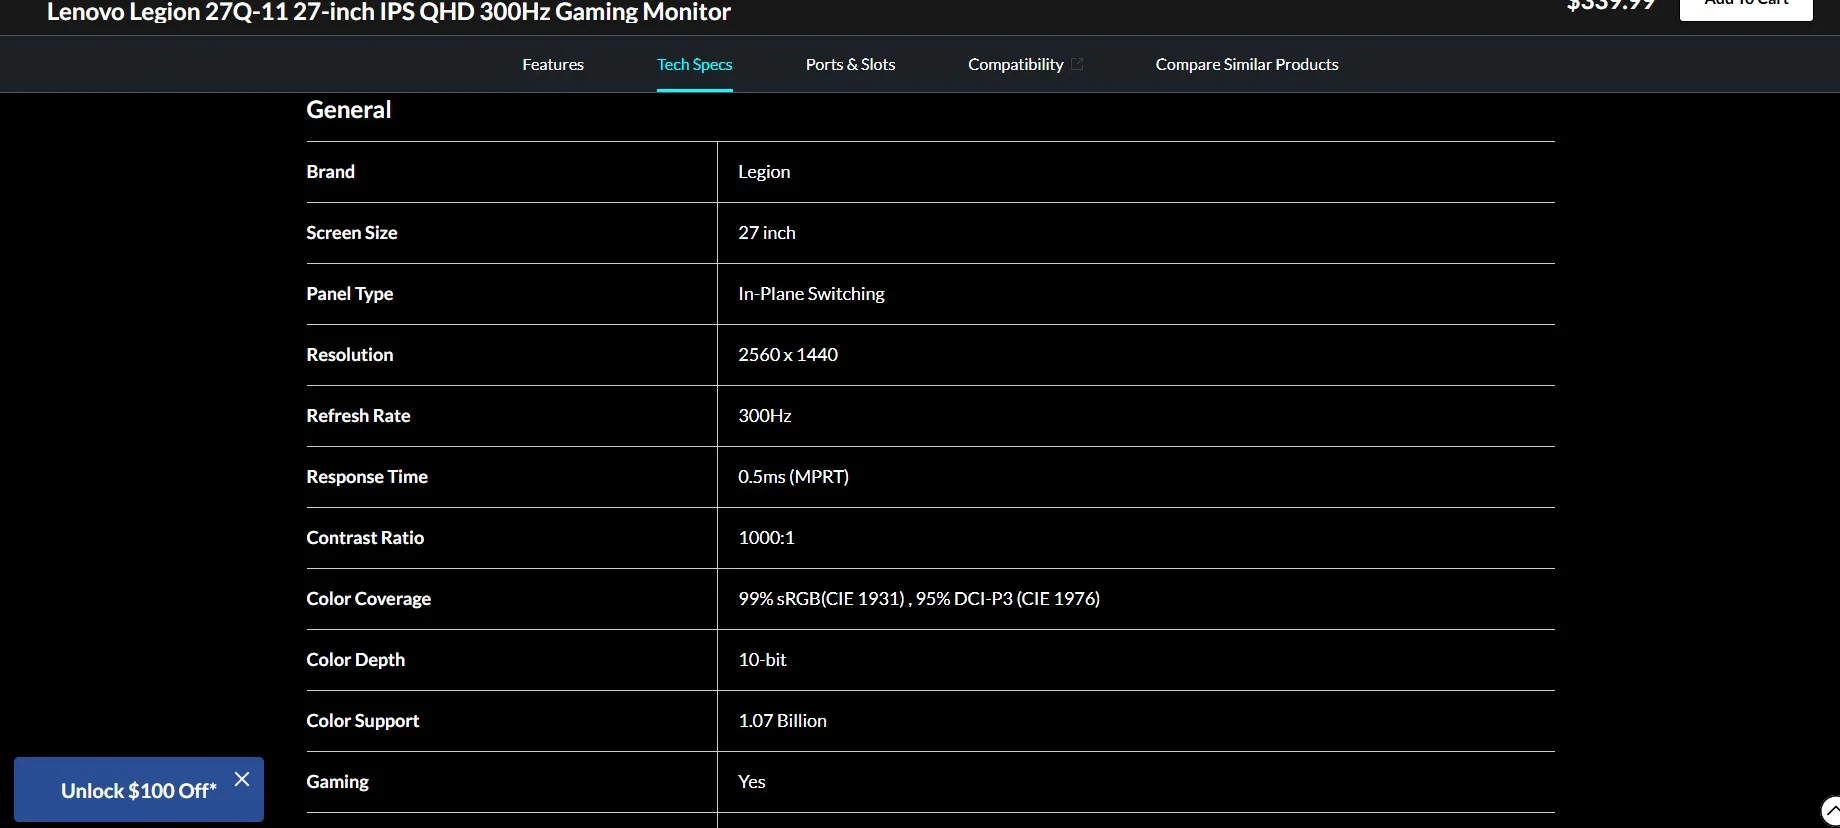Switch to Compare Similar Products tab
The width and height of the screenshot is (1840, 828).
[1247, 64]
